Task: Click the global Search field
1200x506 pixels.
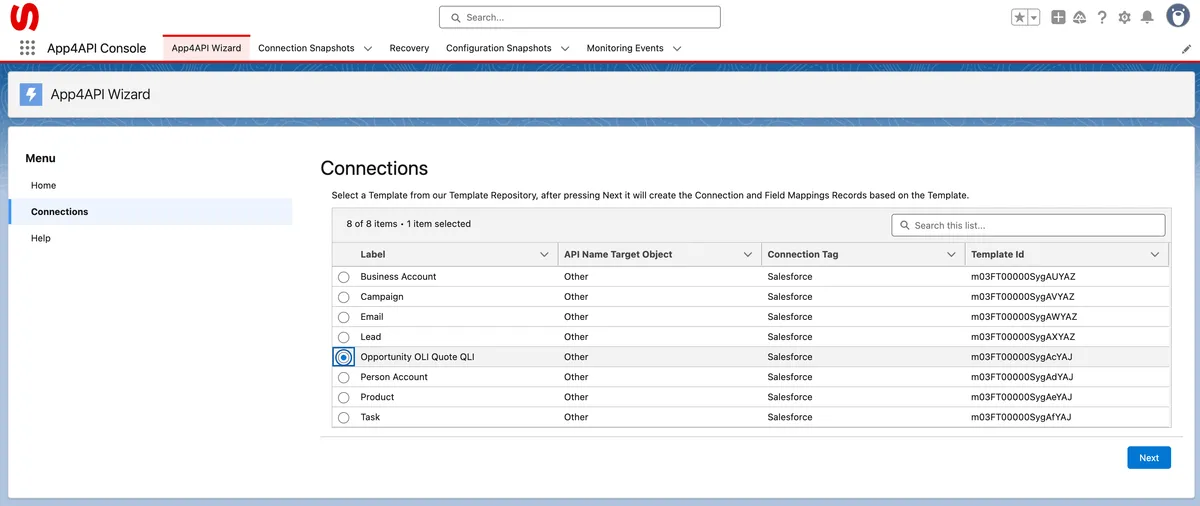Action: pyautogui.click(x=580, y=17)
